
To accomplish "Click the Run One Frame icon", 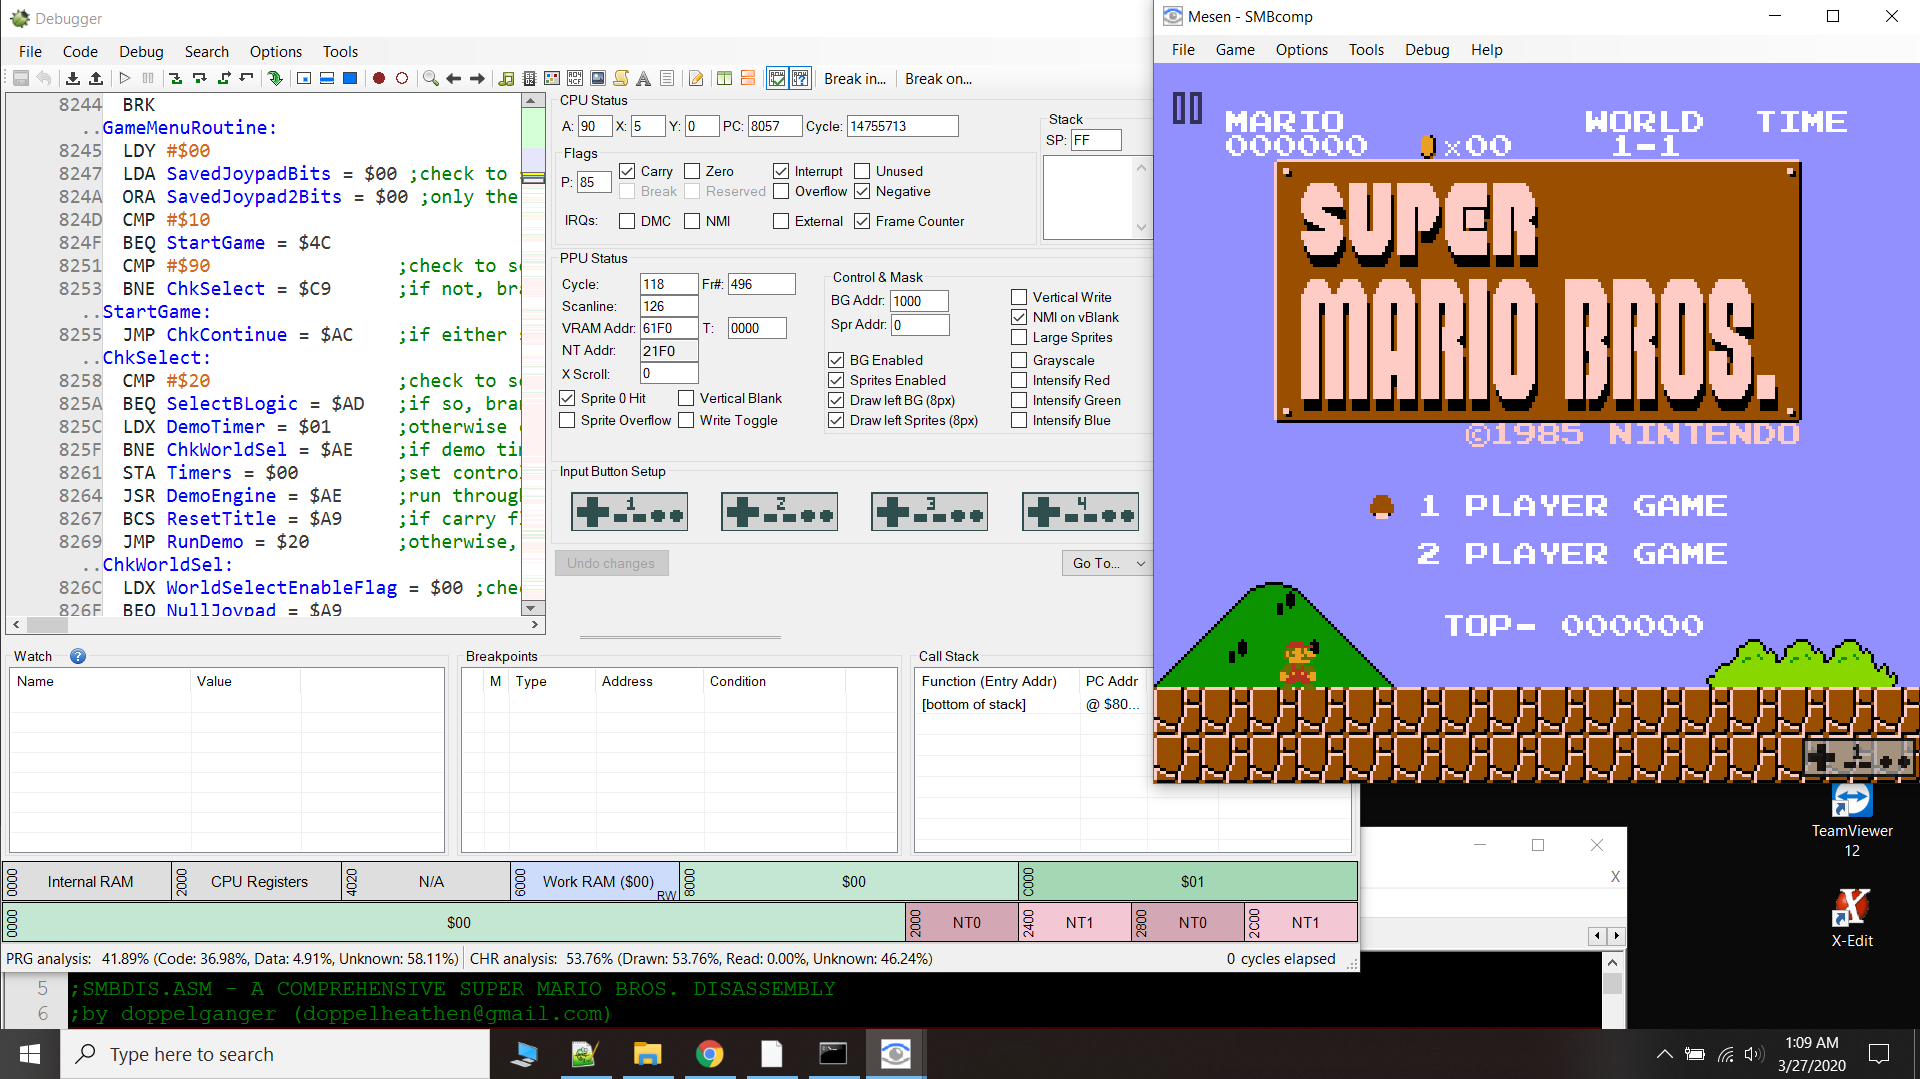I will point(350,78).
